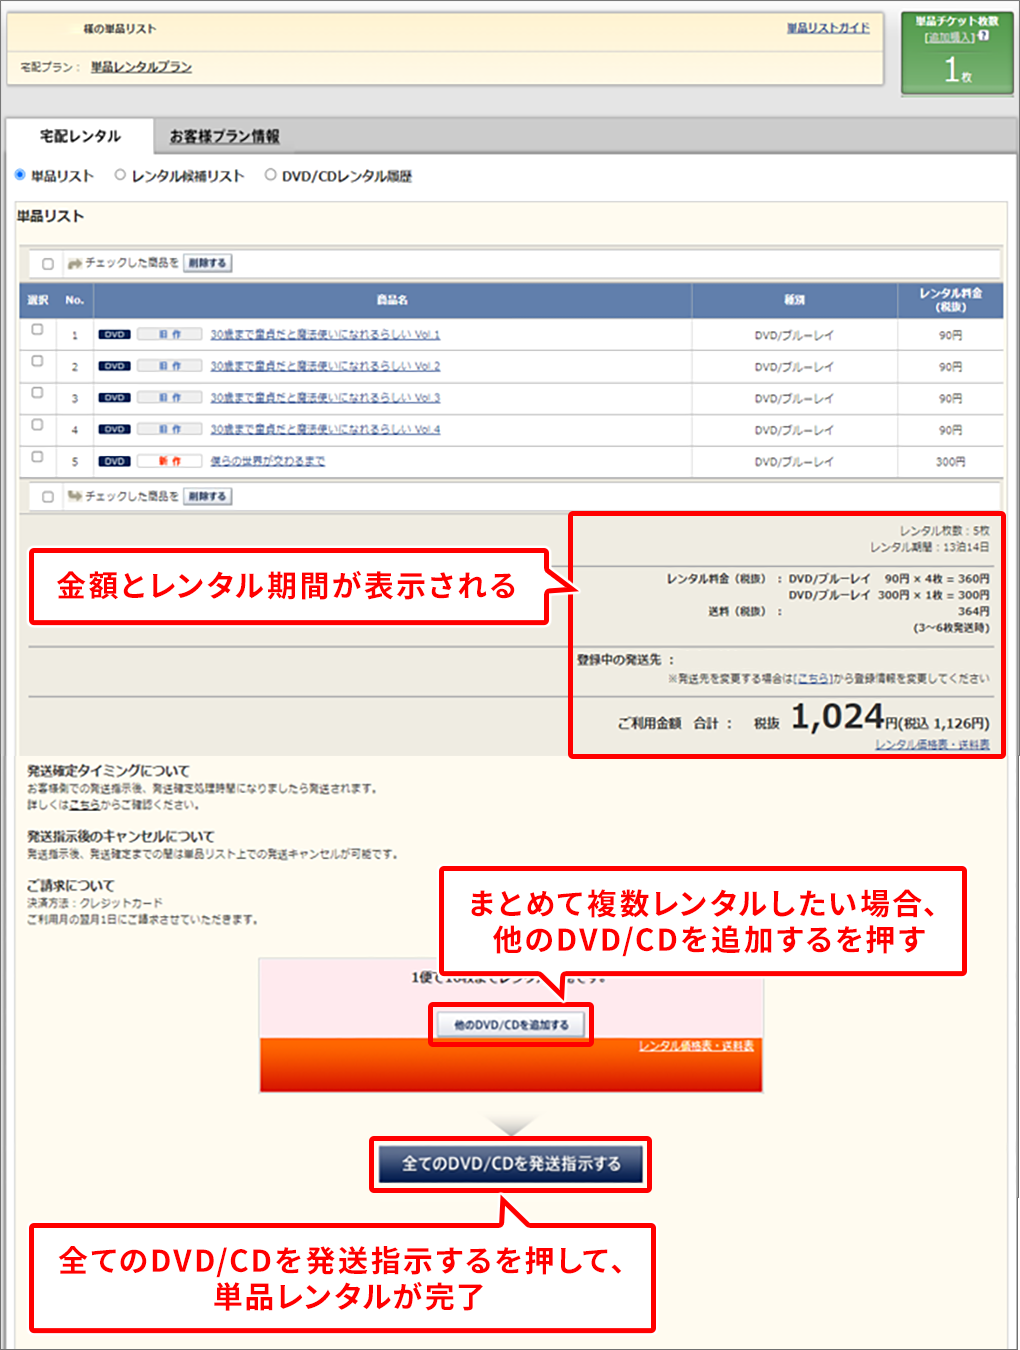Click the help question mark icon near 追加購入
This screenshot has width=1020, height=1350.
pos(984,36)
